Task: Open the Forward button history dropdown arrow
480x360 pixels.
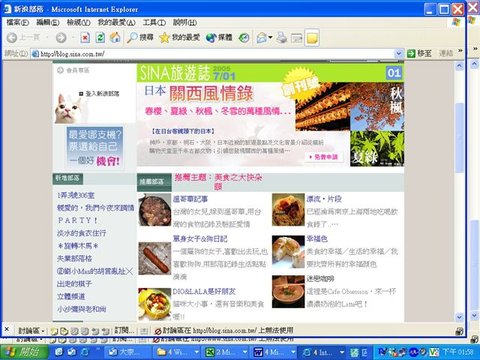Action: 73,38
